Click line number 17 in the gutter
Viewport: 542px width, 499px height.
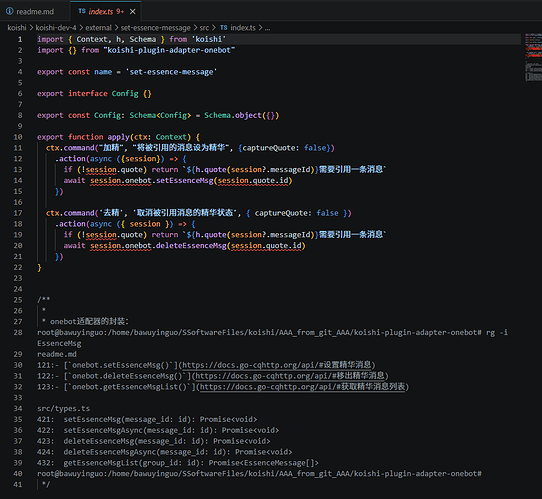(x=18, y=213)
